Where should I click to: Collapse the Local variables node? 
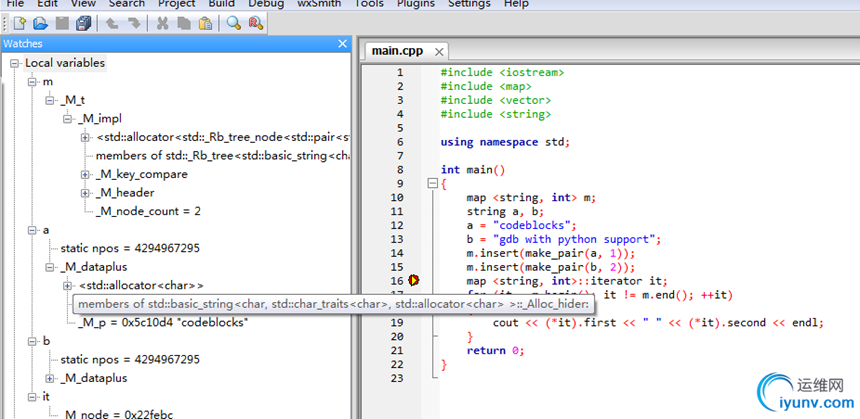tap(14, 63)
